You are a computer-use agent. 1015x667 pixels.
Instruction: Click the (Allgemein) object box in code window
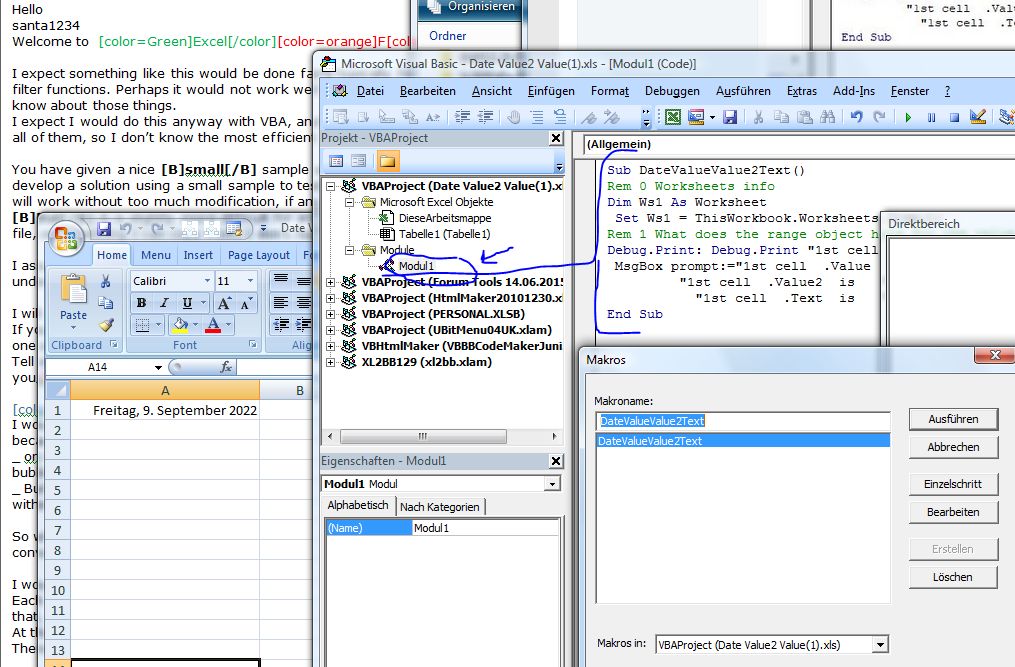coord(800,144)
